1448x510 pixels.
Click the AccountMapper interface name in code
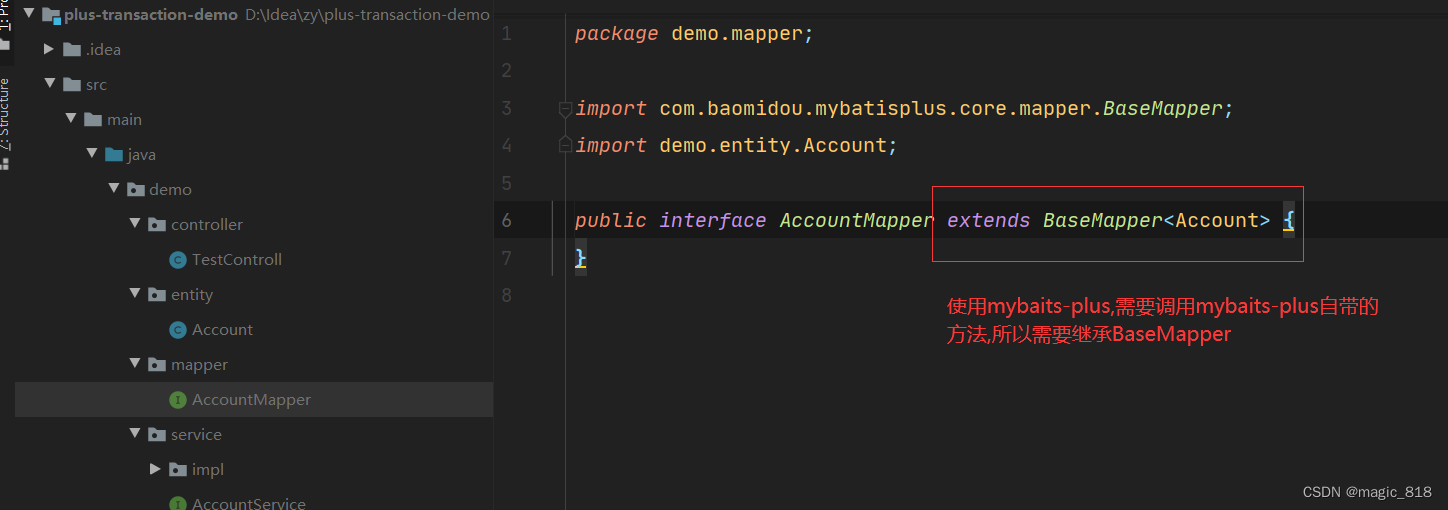pos(857,220)
